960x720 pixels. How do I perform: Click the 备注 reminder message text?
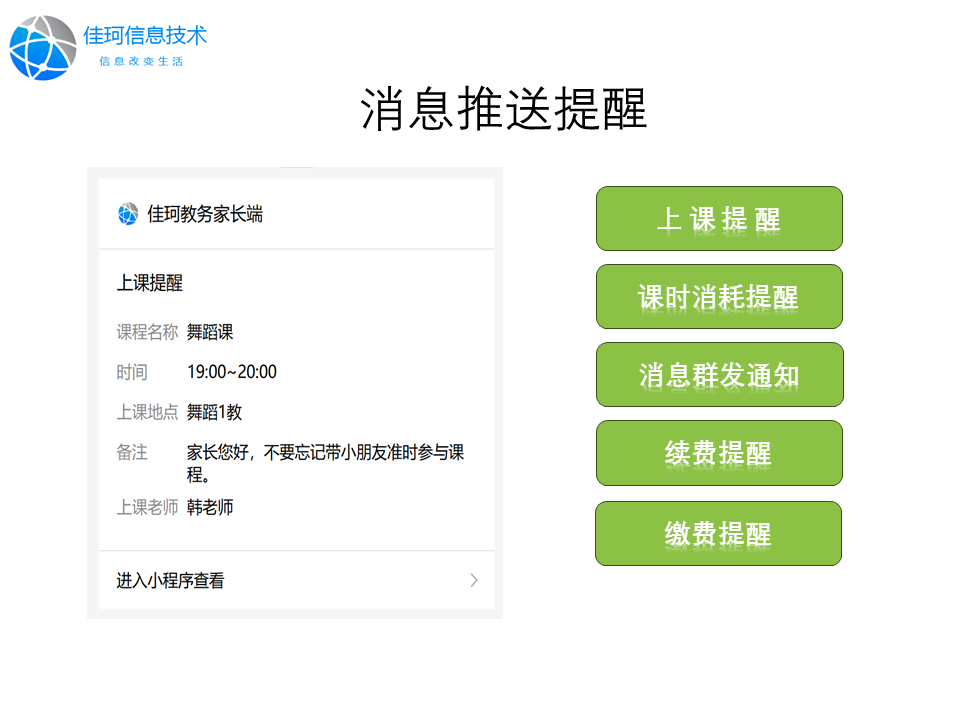point(325,461)
